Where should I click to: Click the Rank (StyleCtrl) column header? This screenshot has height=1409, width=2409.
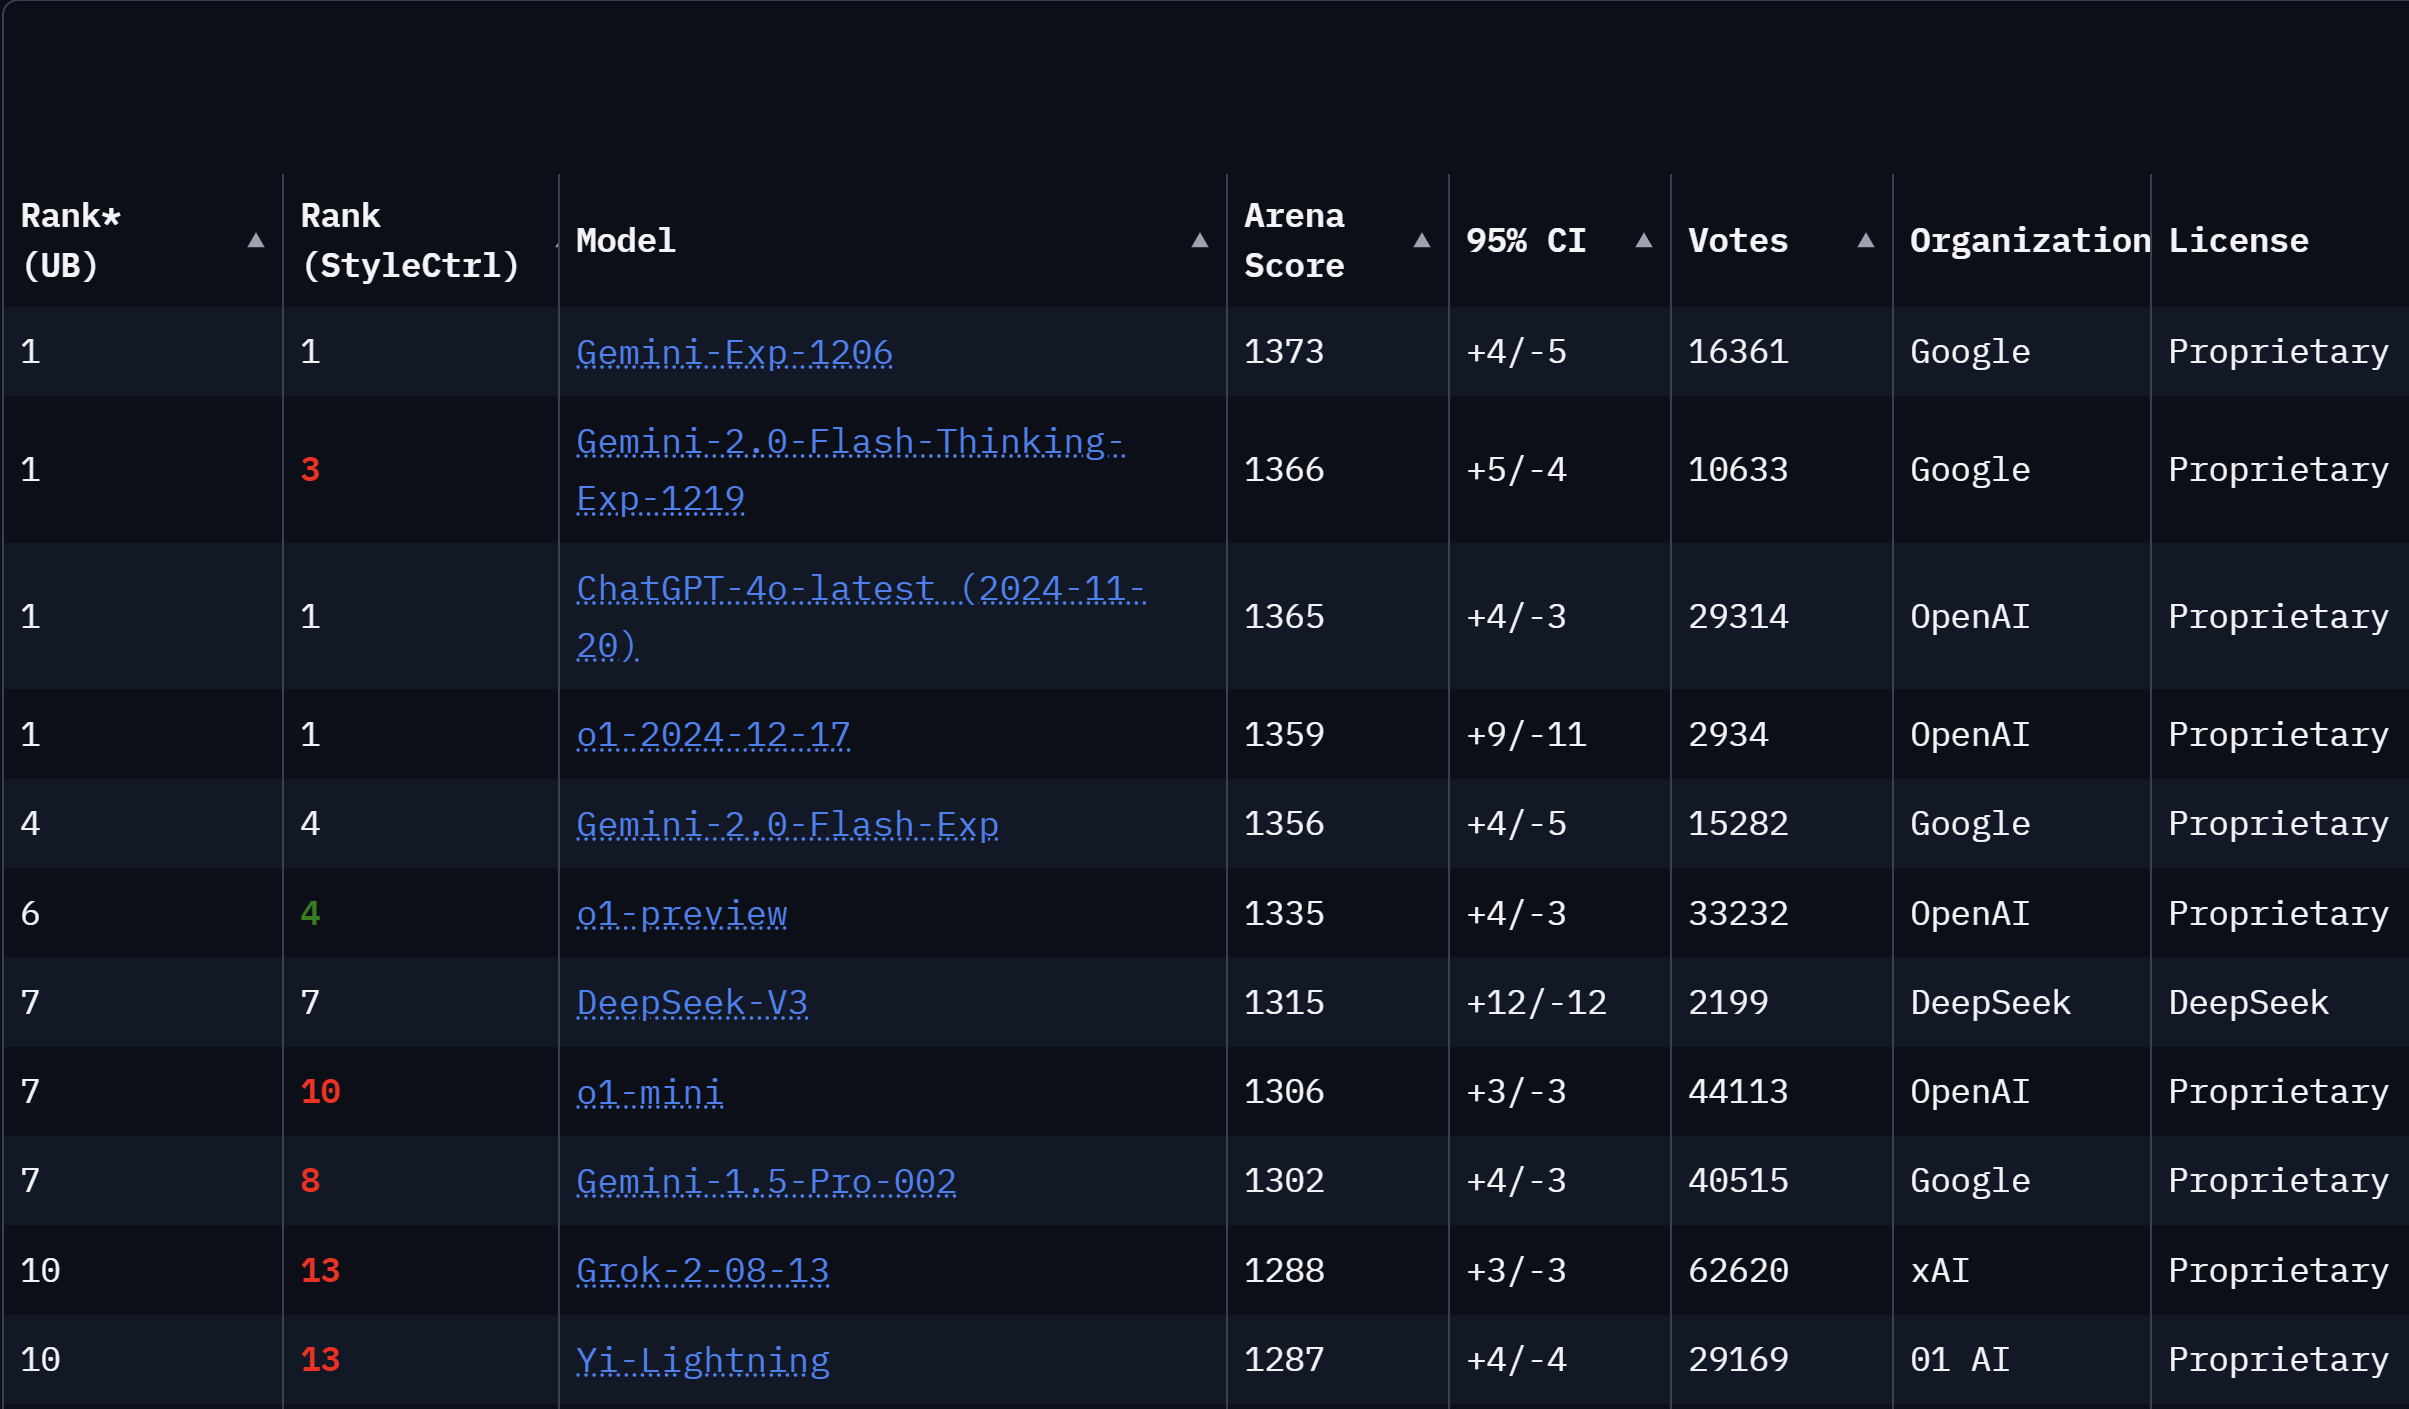[410, 240]
